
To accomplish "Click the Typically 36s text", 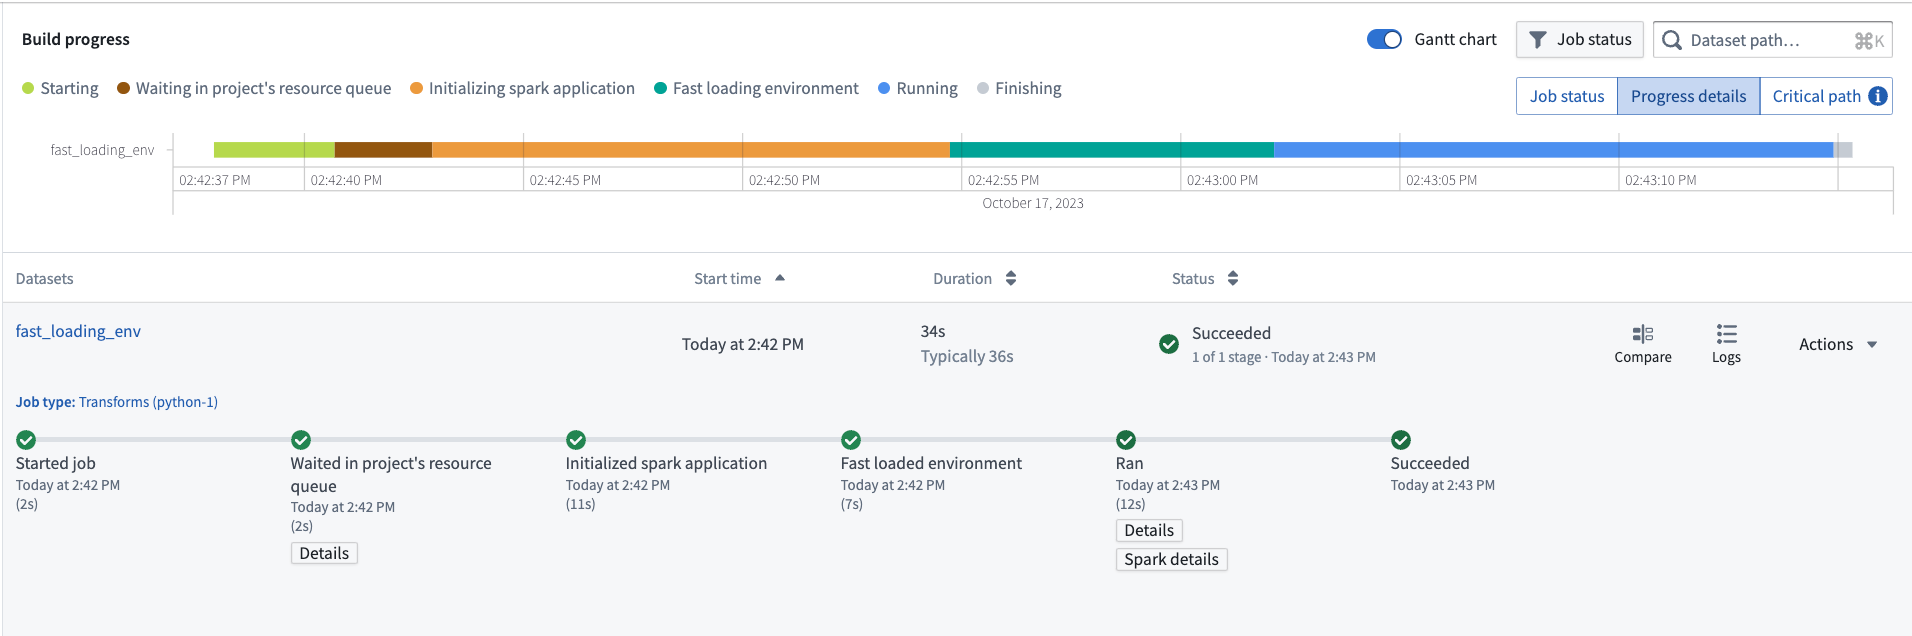I will tap(967, 356).
